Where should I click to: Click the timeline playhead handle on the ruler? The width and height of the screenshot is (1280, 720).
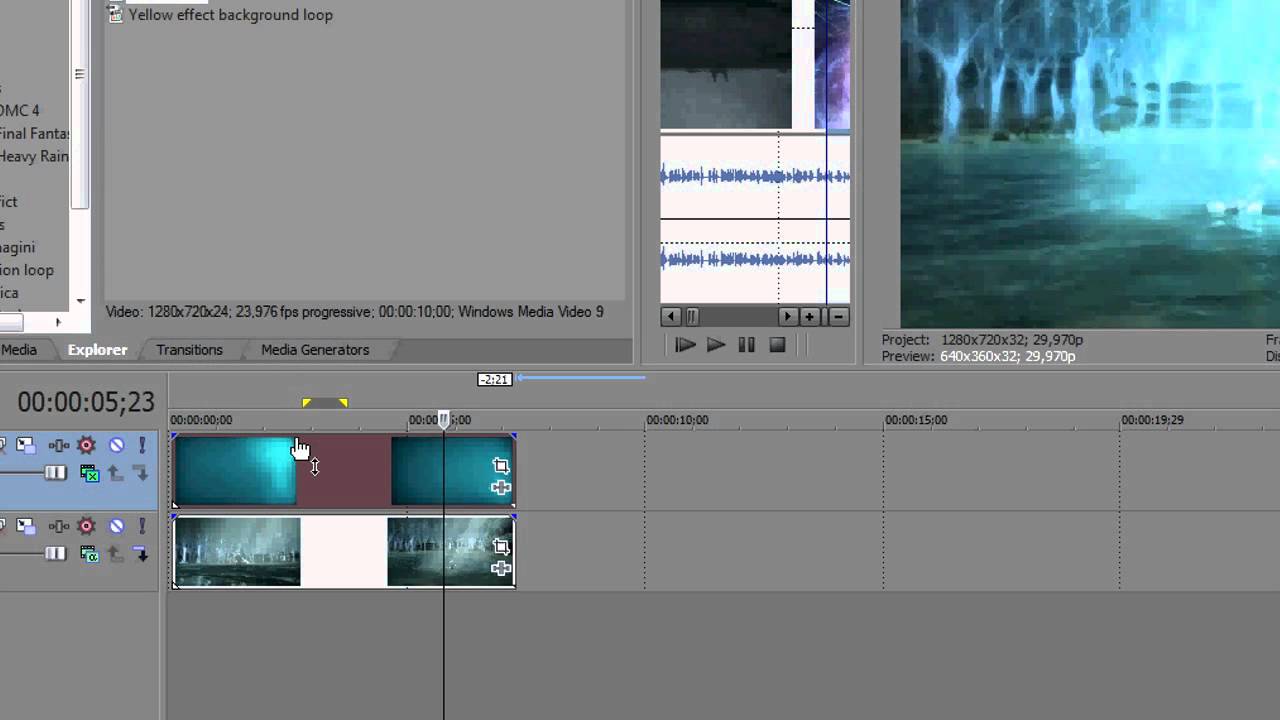[444, 421]
